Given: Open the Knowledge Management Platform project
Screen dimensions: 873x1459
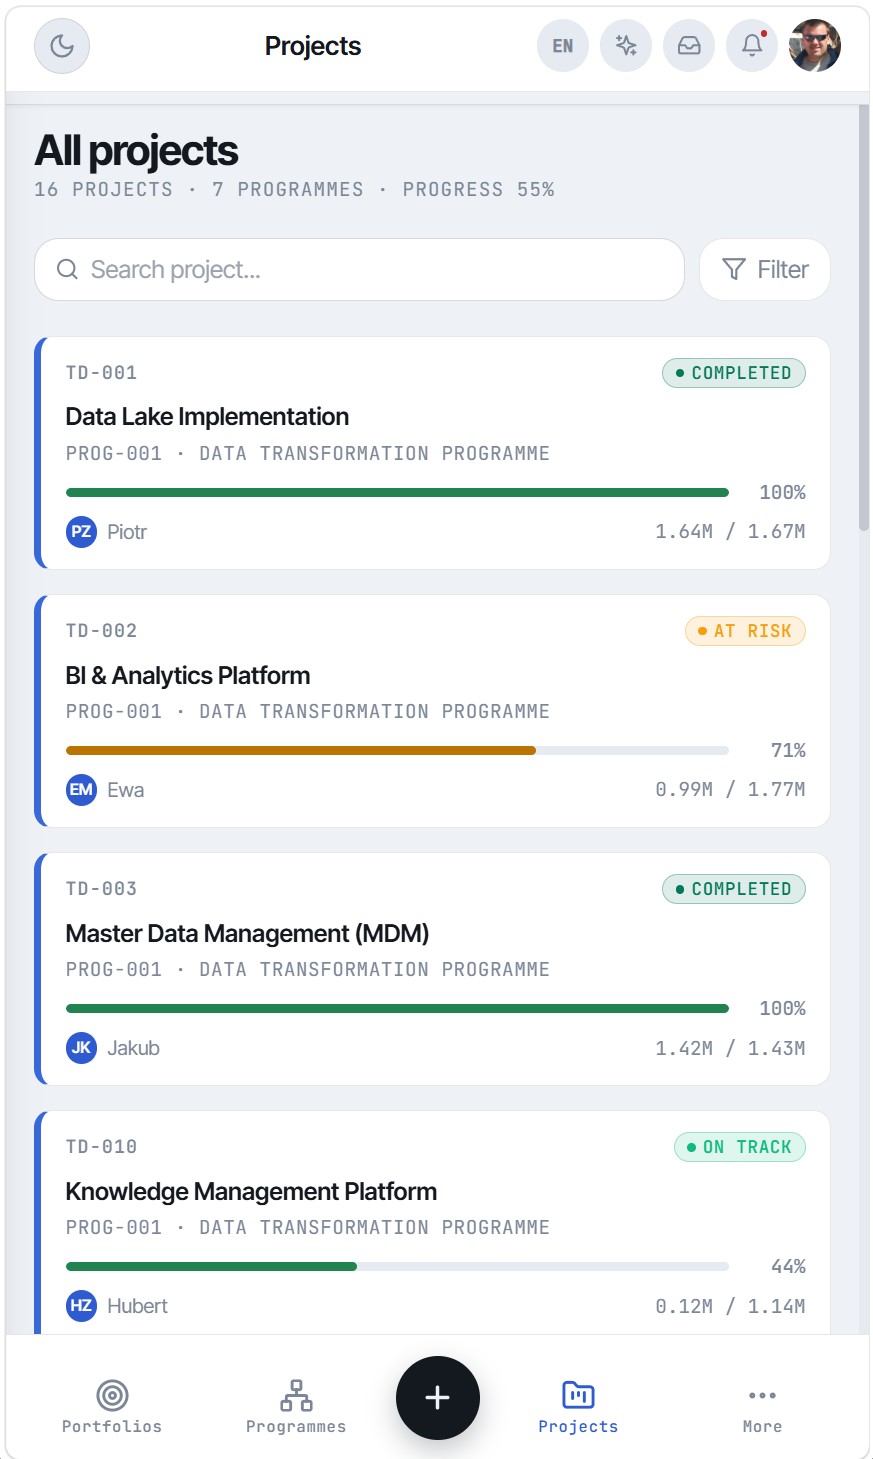Looking at the screenshot, I should [432, 1222].
